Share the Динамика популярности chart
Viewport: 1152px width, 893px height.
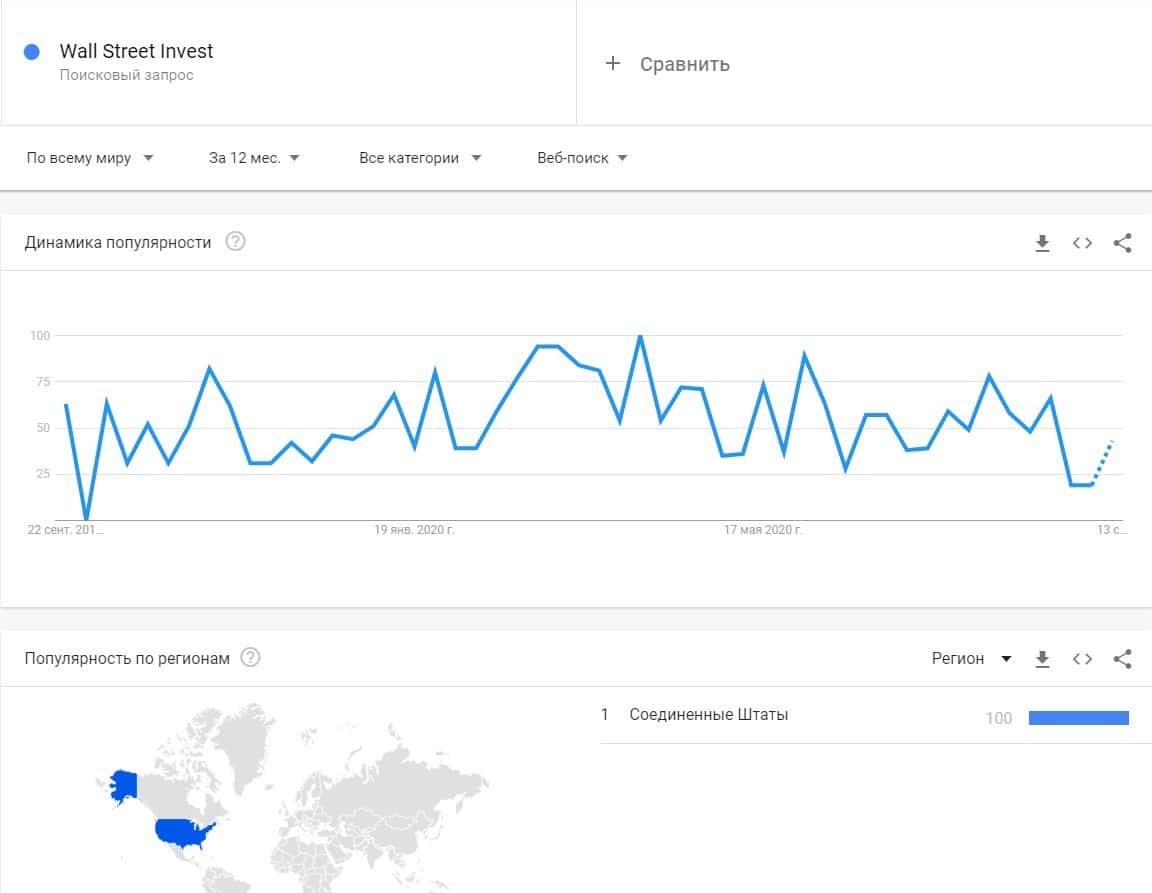(x=1122, y=243)
